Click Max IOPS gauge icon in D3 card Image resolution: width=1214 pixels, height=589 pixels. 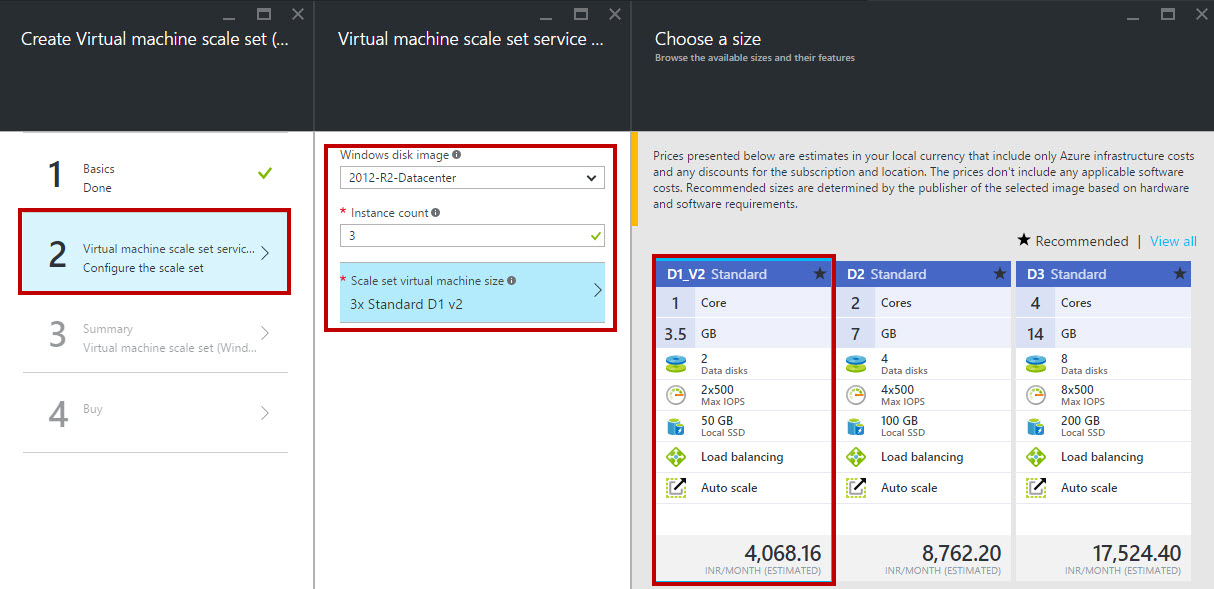coord(1036,395)
